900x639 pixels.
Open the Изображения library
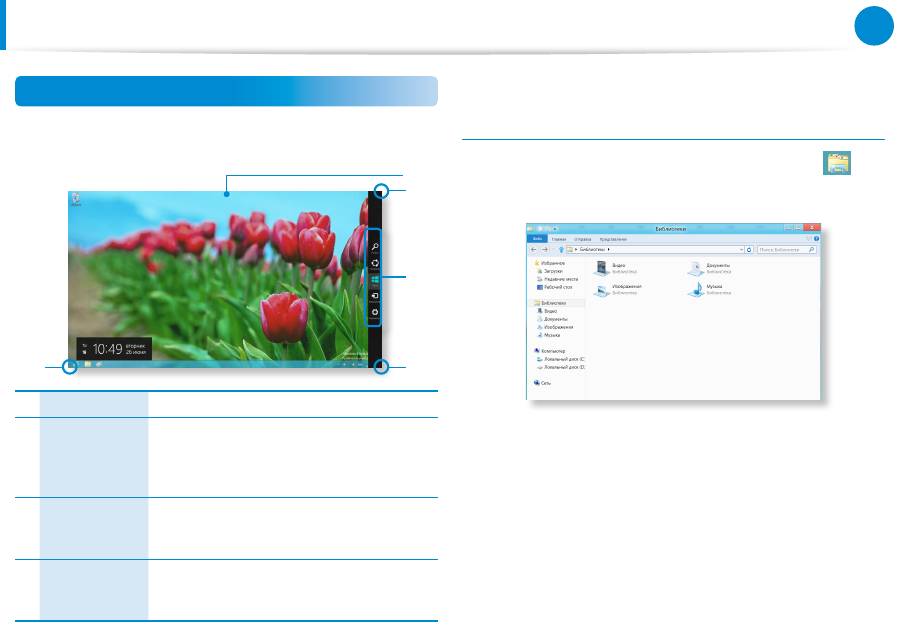602,289
